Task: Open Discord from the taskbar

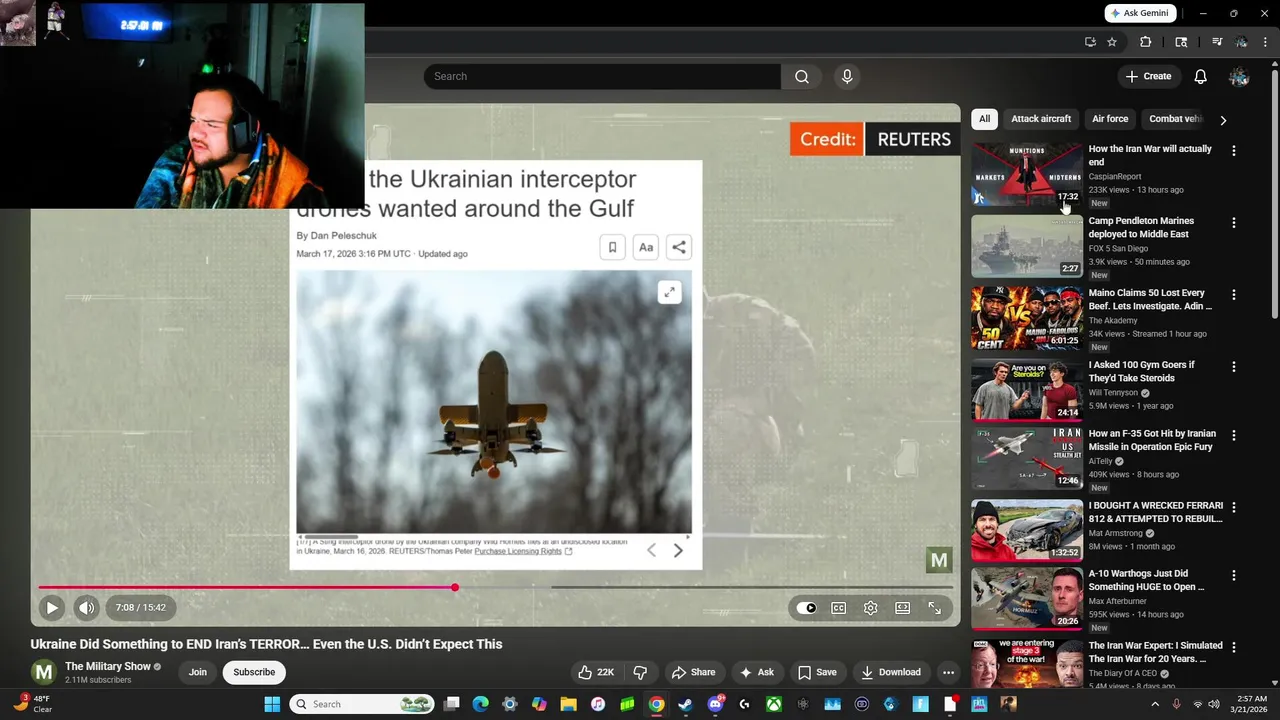Action: point(715,704)
